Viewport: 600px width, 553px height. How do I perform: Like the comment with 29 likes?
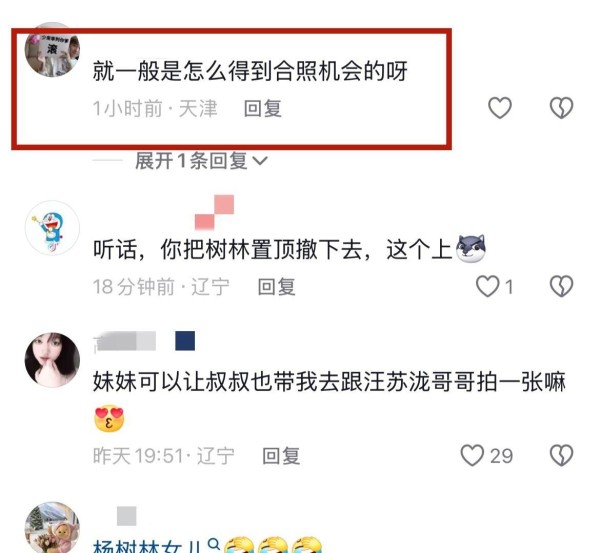472,455
